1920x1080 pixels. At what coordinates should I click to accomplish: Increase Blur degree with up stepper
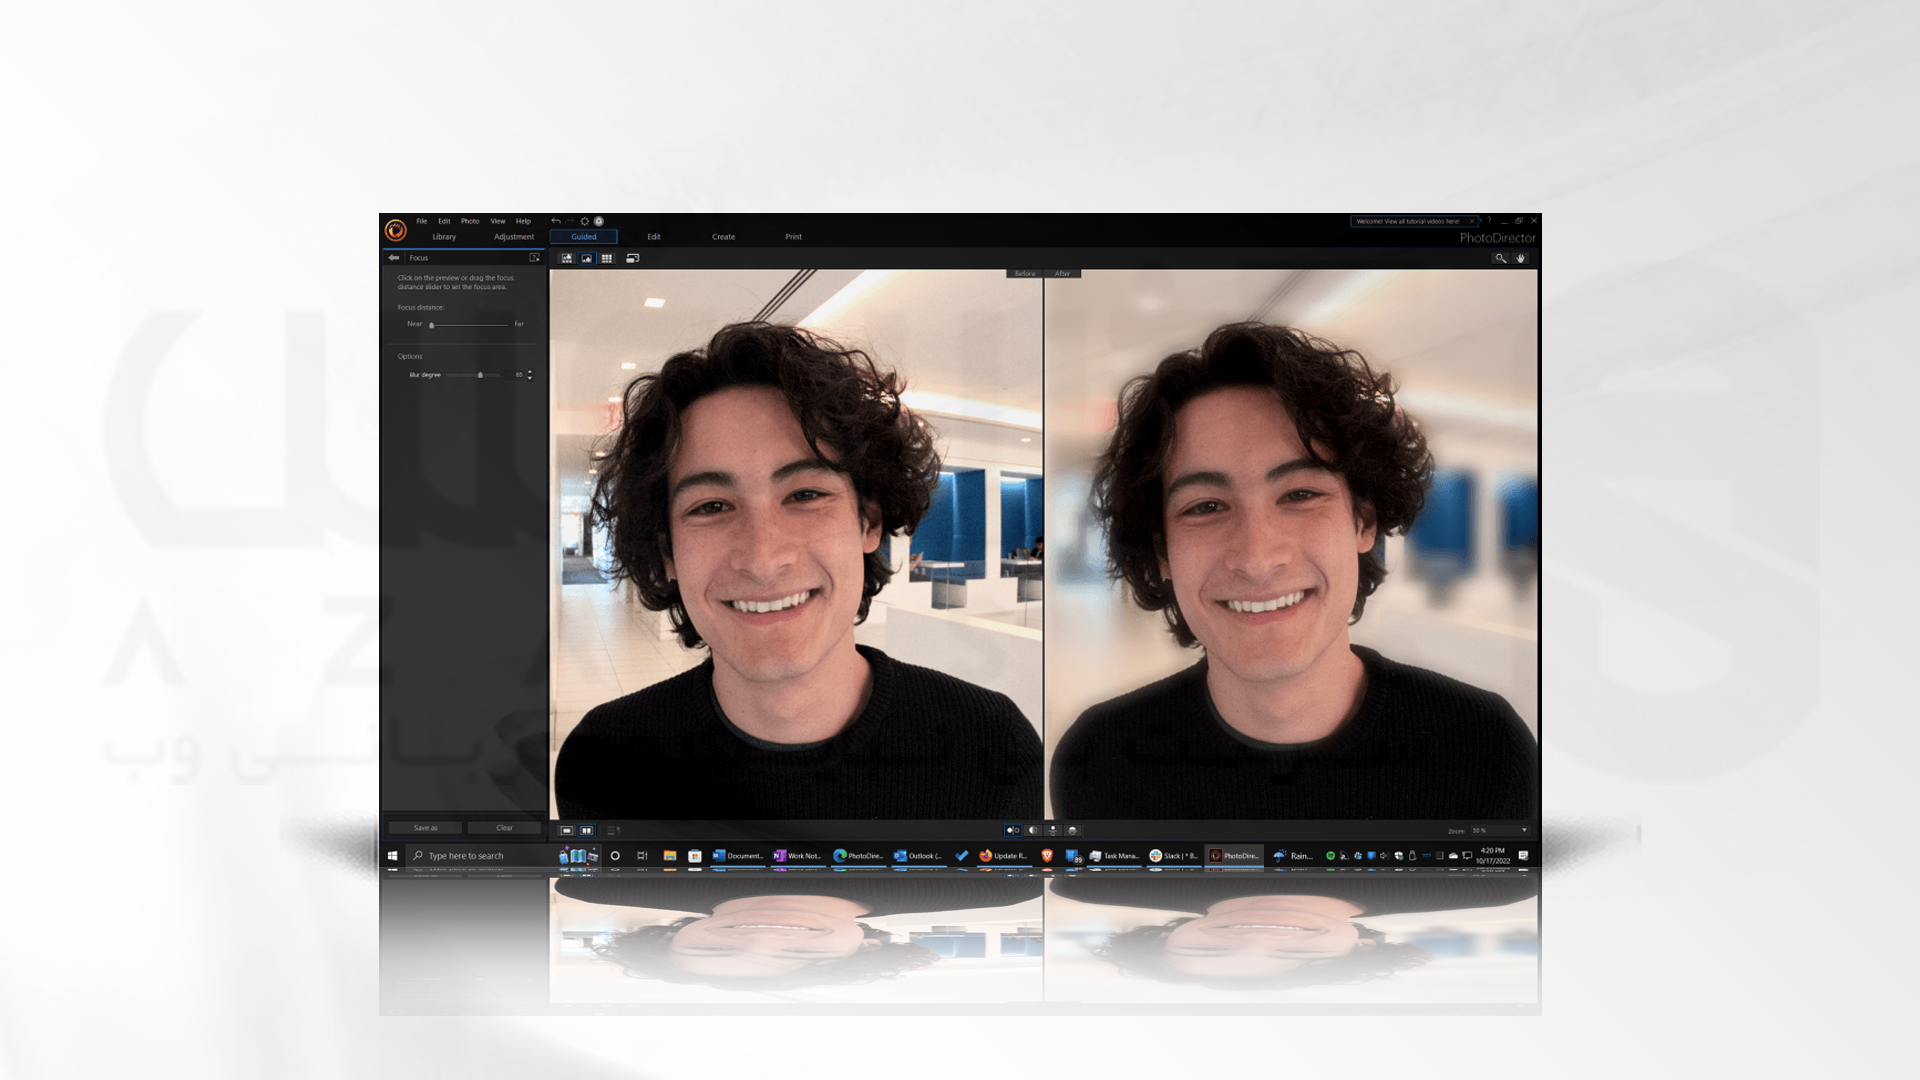point(530,372)
